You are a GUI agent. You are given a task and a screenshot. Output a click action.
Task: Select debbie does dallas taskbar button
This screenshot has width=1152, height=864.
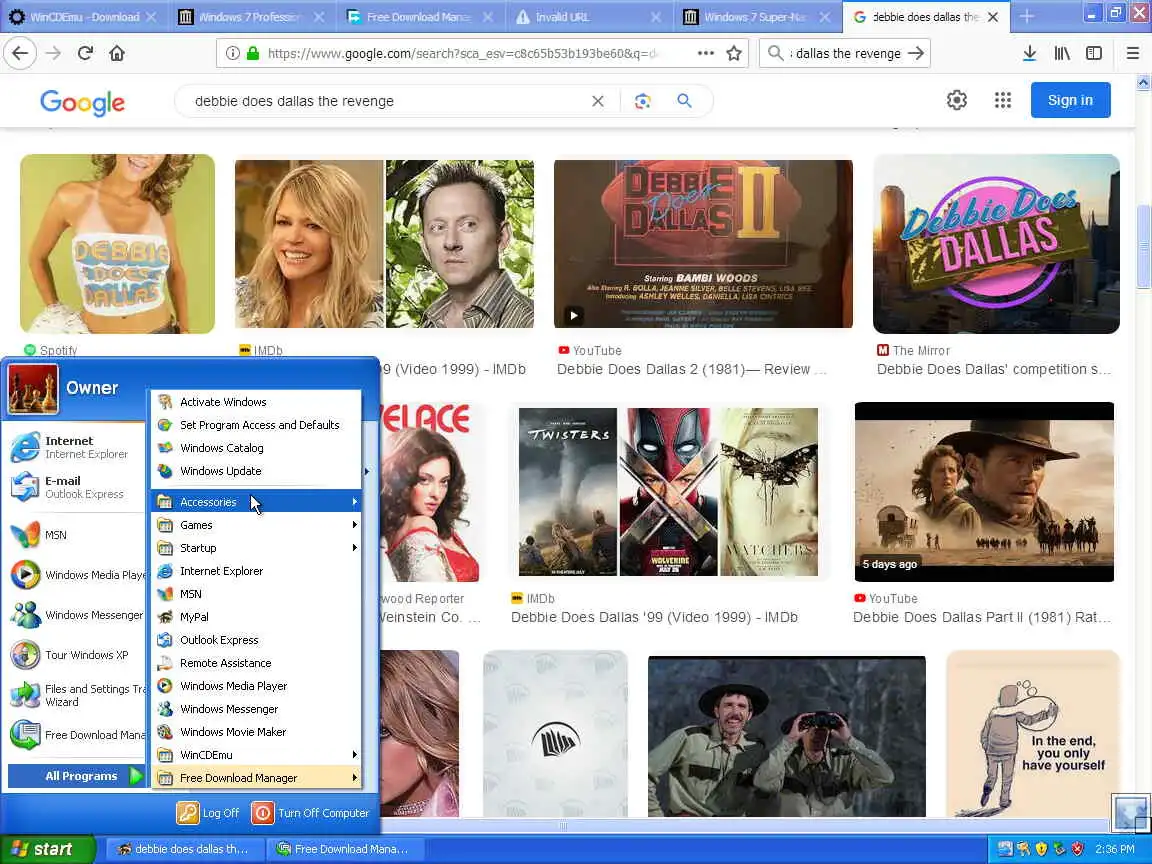(x=184, y=849)
